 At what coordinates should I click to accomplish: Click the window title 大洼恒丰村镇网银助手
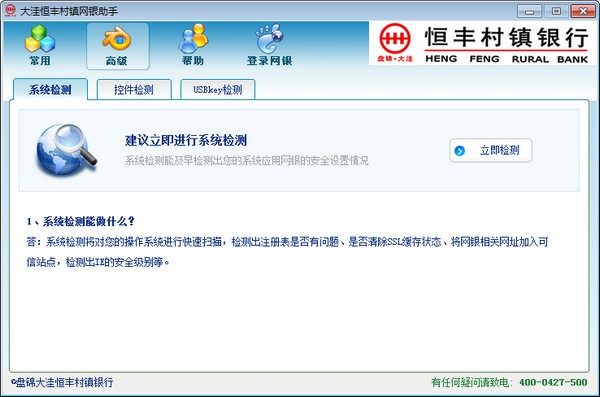[69, 11]
